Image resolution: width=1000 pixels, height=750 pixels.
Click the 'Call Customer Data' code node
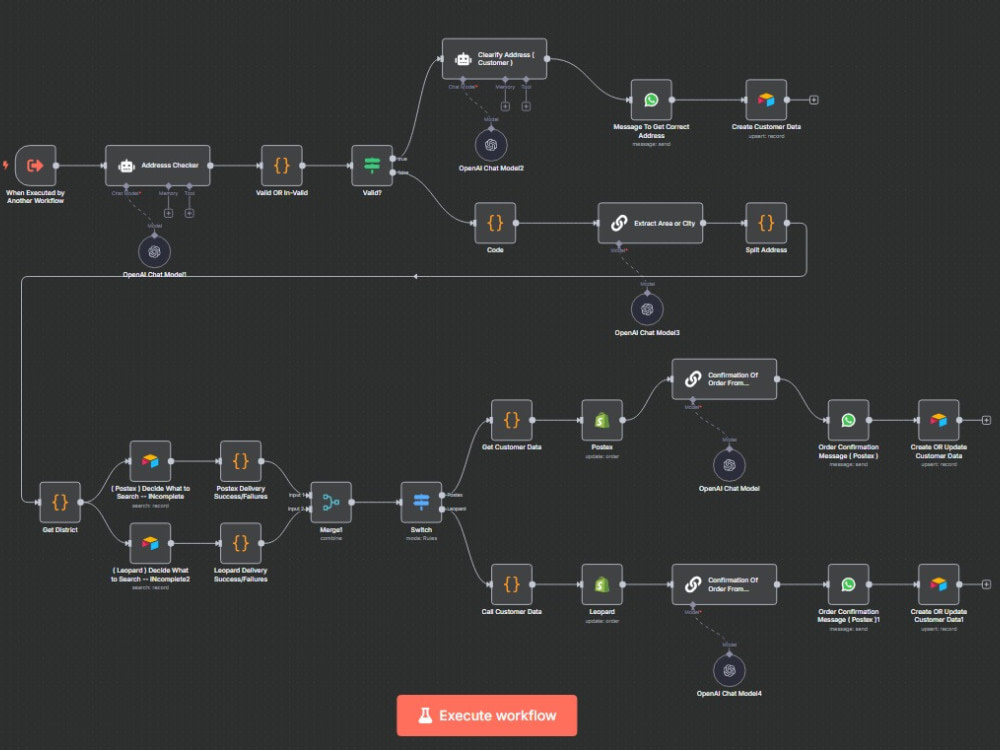511,584
